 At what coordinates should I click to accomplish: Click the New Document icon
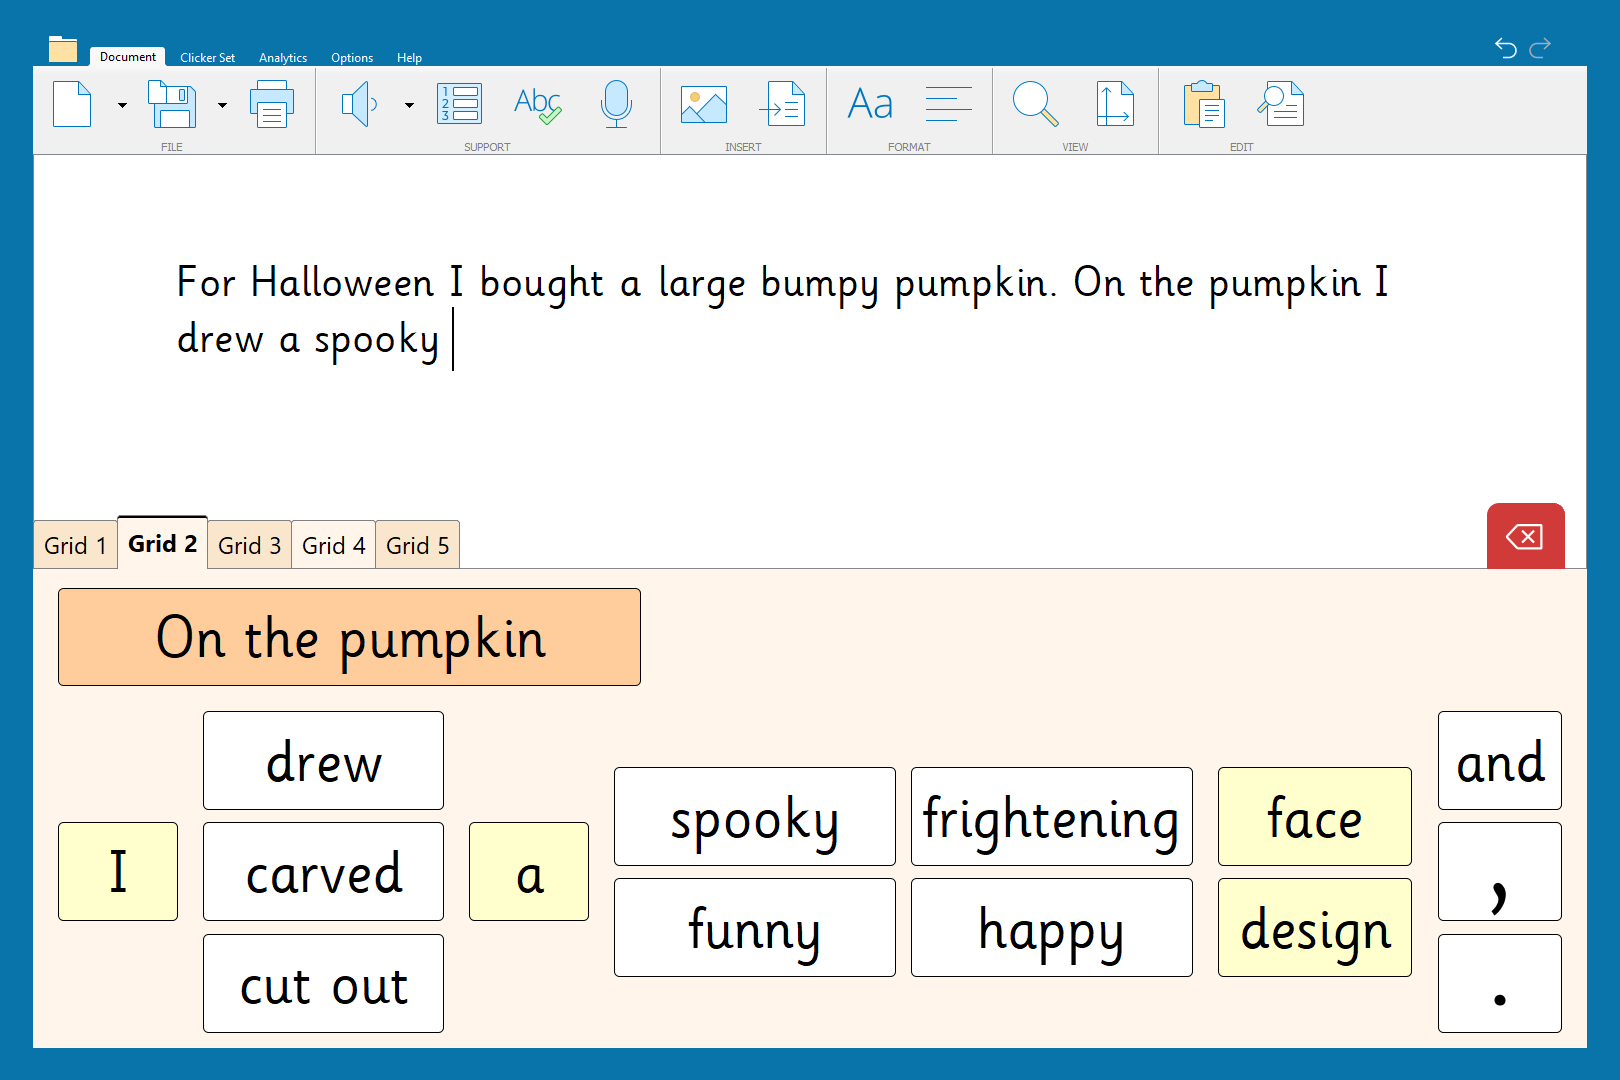click(x=72, y=104)
